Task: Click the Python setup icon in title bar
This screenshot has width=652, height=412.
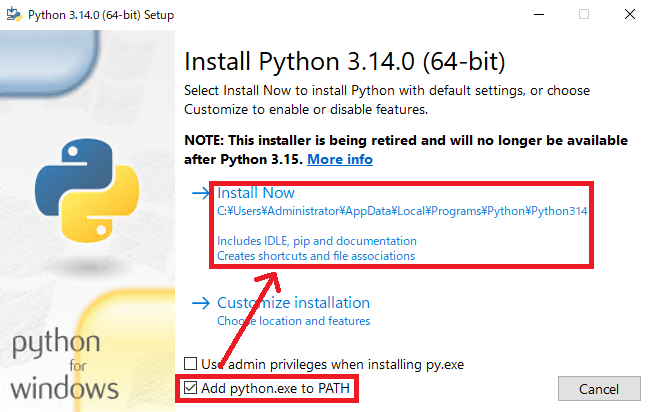Action: point(12,13)
